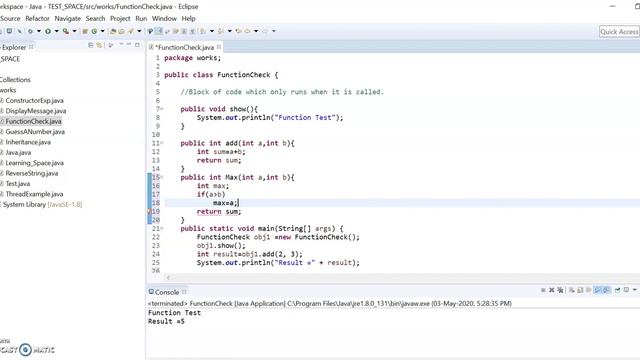
Task: Select DisplayMessage.java in Explorer
Action: (x=36, y=111)
